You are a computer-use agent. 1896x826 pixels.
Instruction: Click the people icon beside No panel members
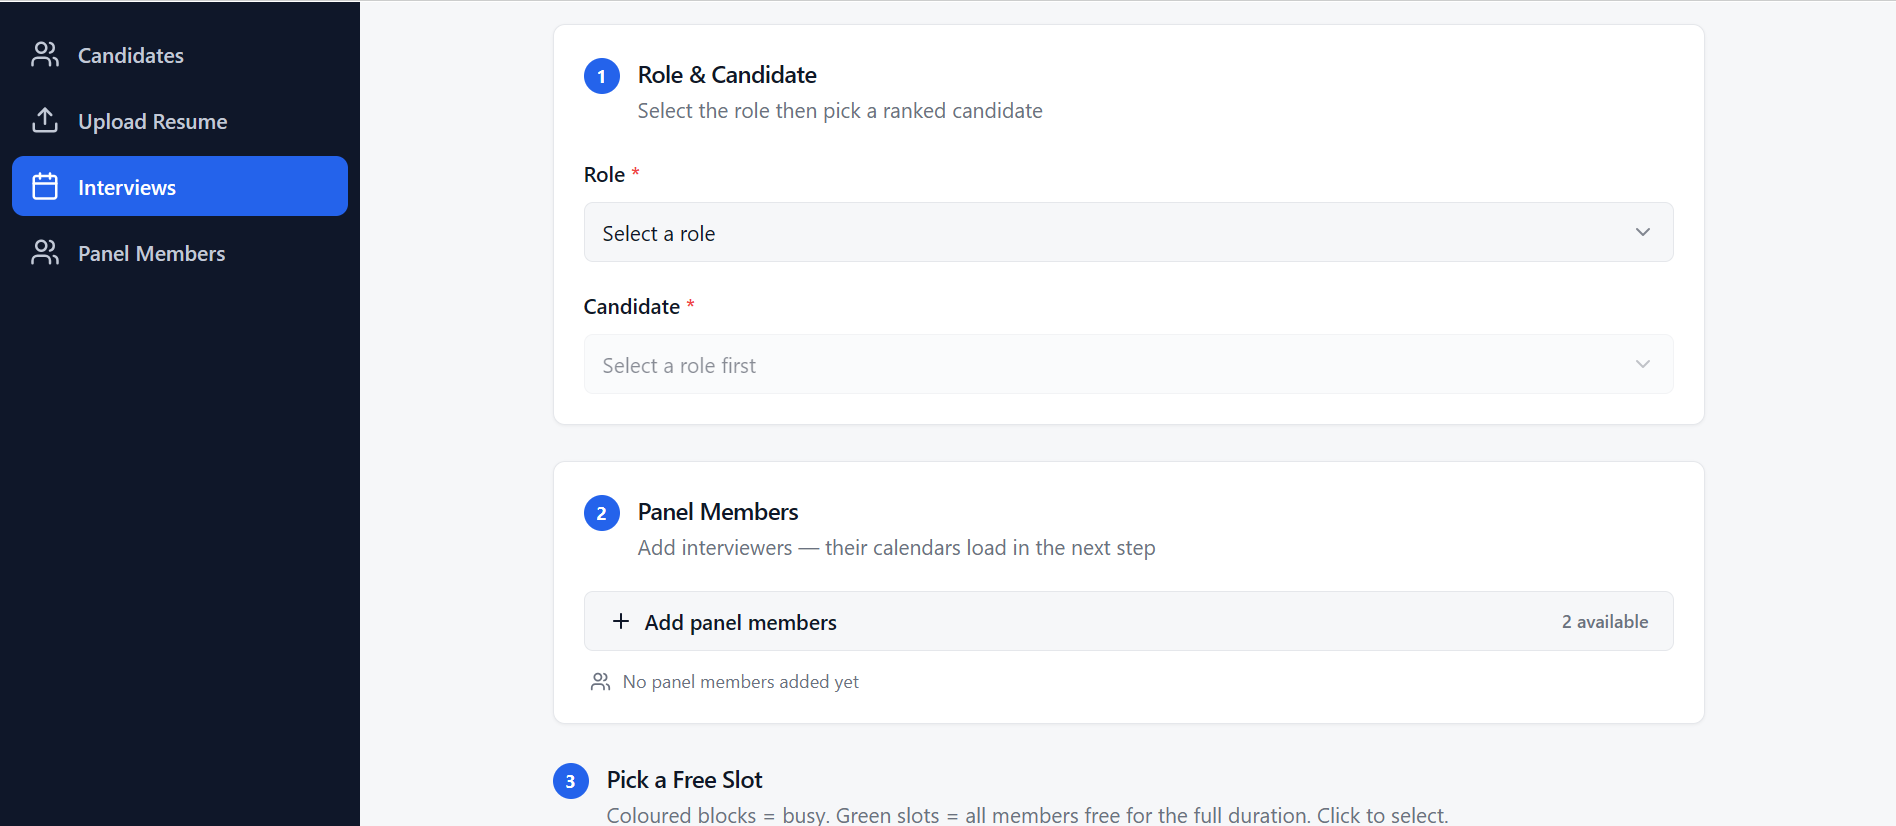(600, 682)
